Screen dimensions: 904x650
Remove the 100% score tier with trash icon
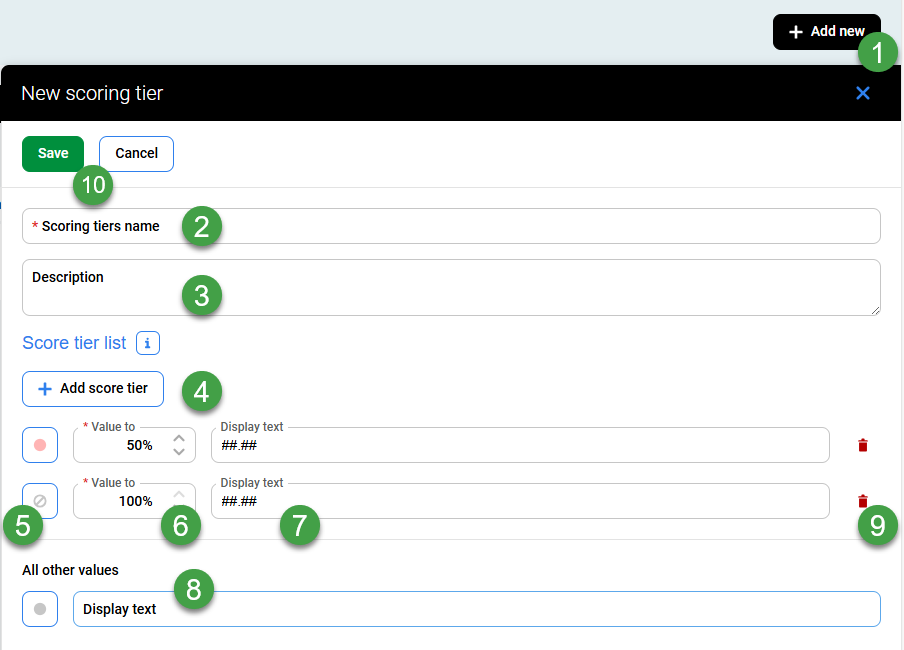[x=863, y=501]
